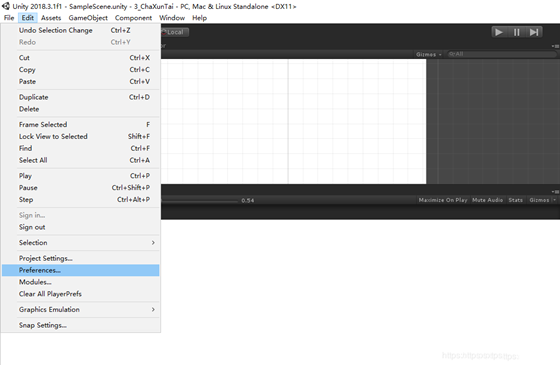The width and height of the screenshot is (560, 365).
Task: Open the Scene panel options menu icon
Action: pos(555,46)
